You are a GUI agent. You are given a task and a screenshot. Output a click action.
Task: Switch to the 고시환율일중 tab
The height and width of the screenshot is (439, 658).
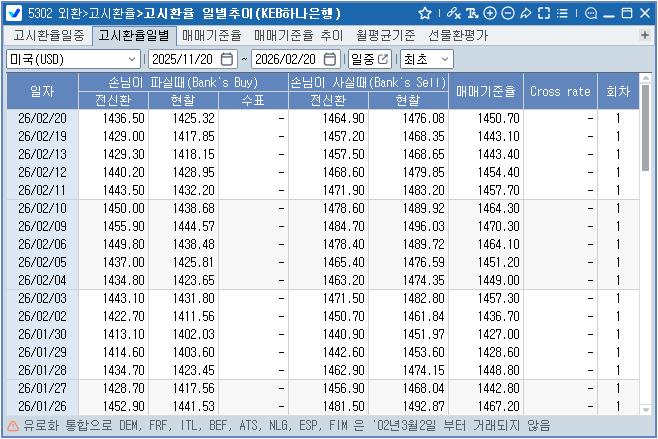tap(49, 36)
